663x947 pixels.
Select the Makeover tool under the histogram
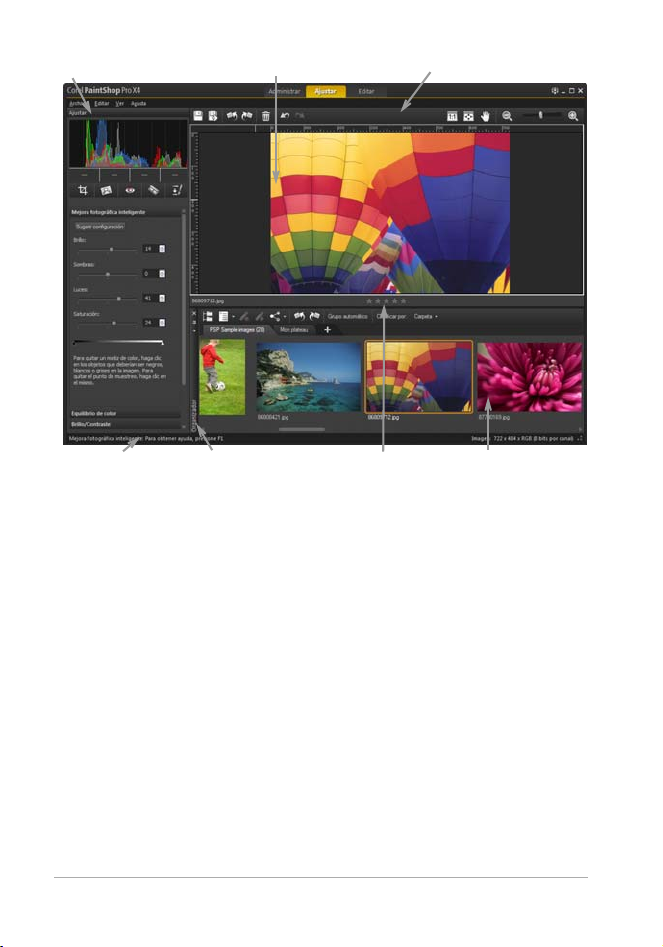tap(153, 190)
